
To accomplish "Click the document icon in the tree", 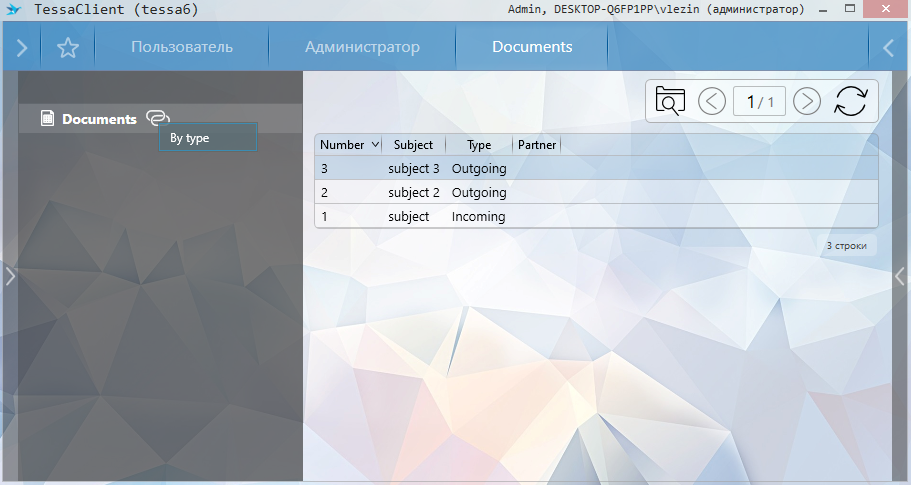I will 47,119.
